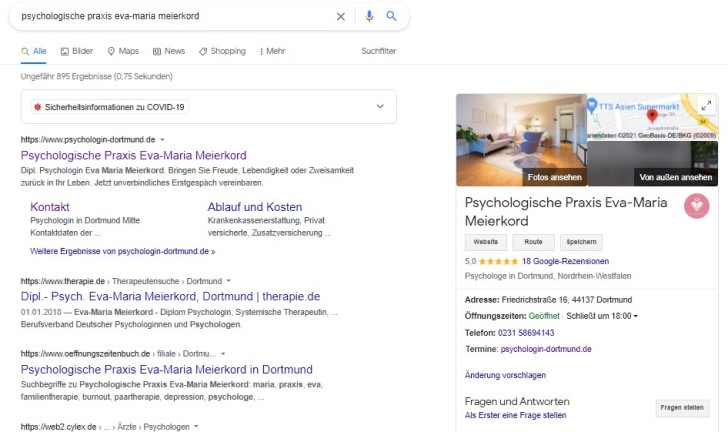Clear the search query with the X icon
This screenshot has width=728, height=432.
click(x=340, y=16)
